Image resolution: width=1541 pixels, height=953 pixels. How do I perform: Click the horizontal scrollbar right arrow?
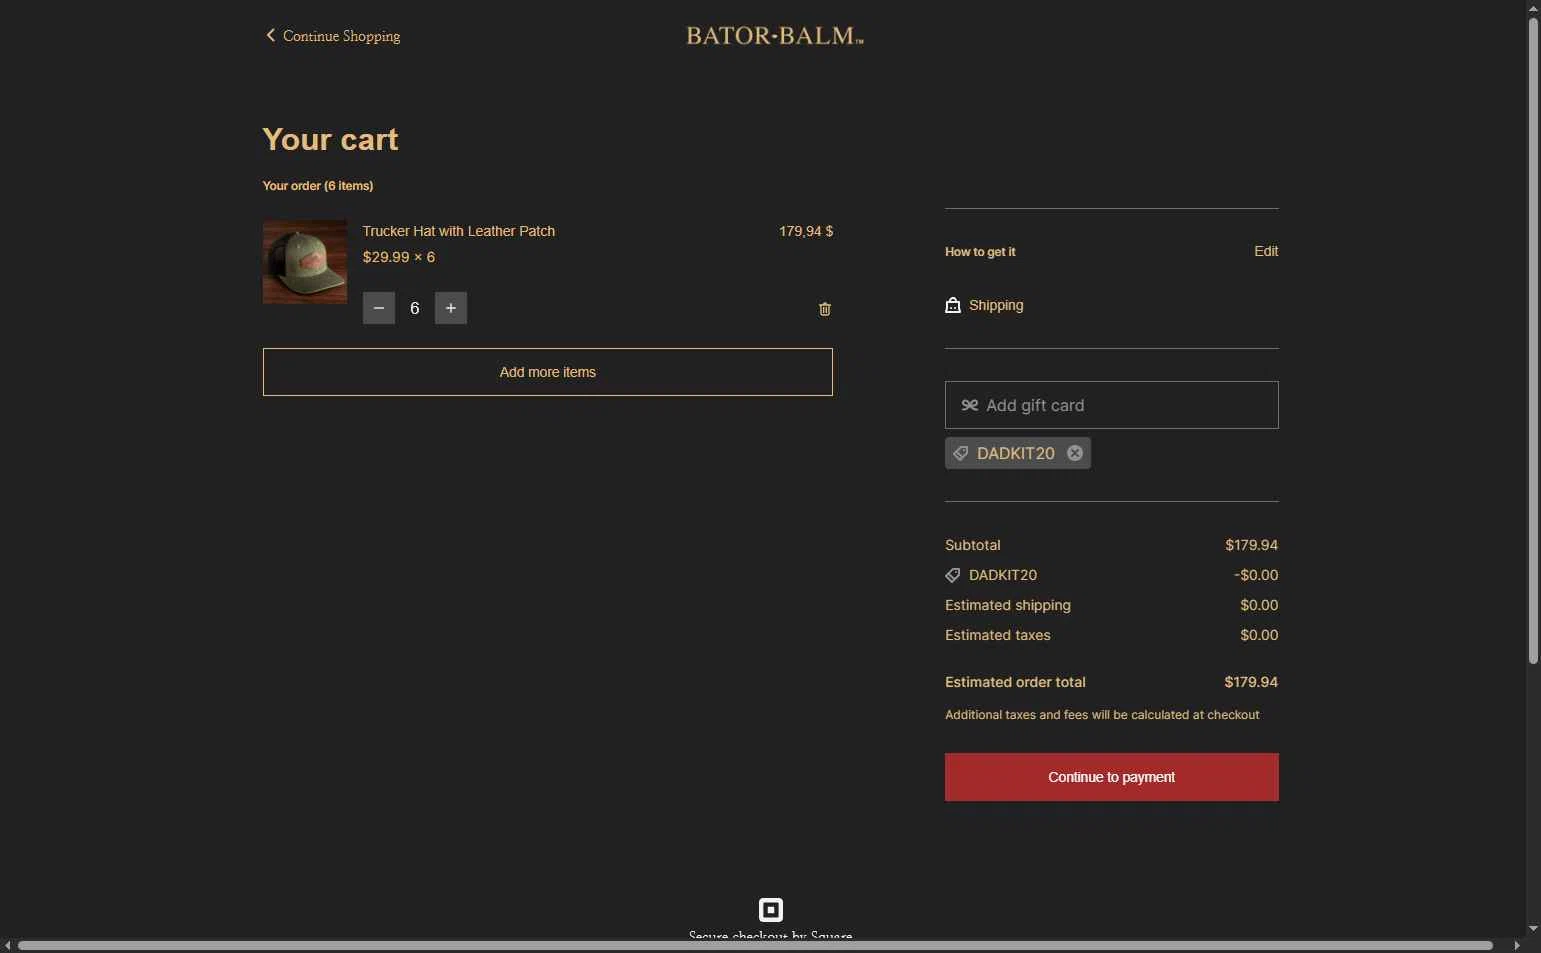[1517, 945]
